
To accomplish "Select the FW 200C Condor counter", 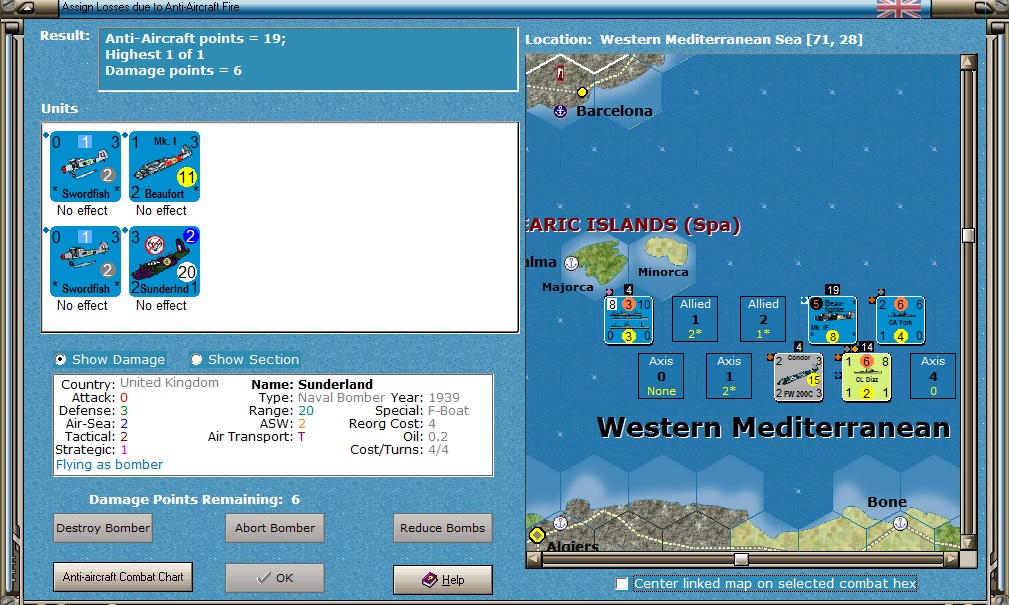I will coord(799,377).
